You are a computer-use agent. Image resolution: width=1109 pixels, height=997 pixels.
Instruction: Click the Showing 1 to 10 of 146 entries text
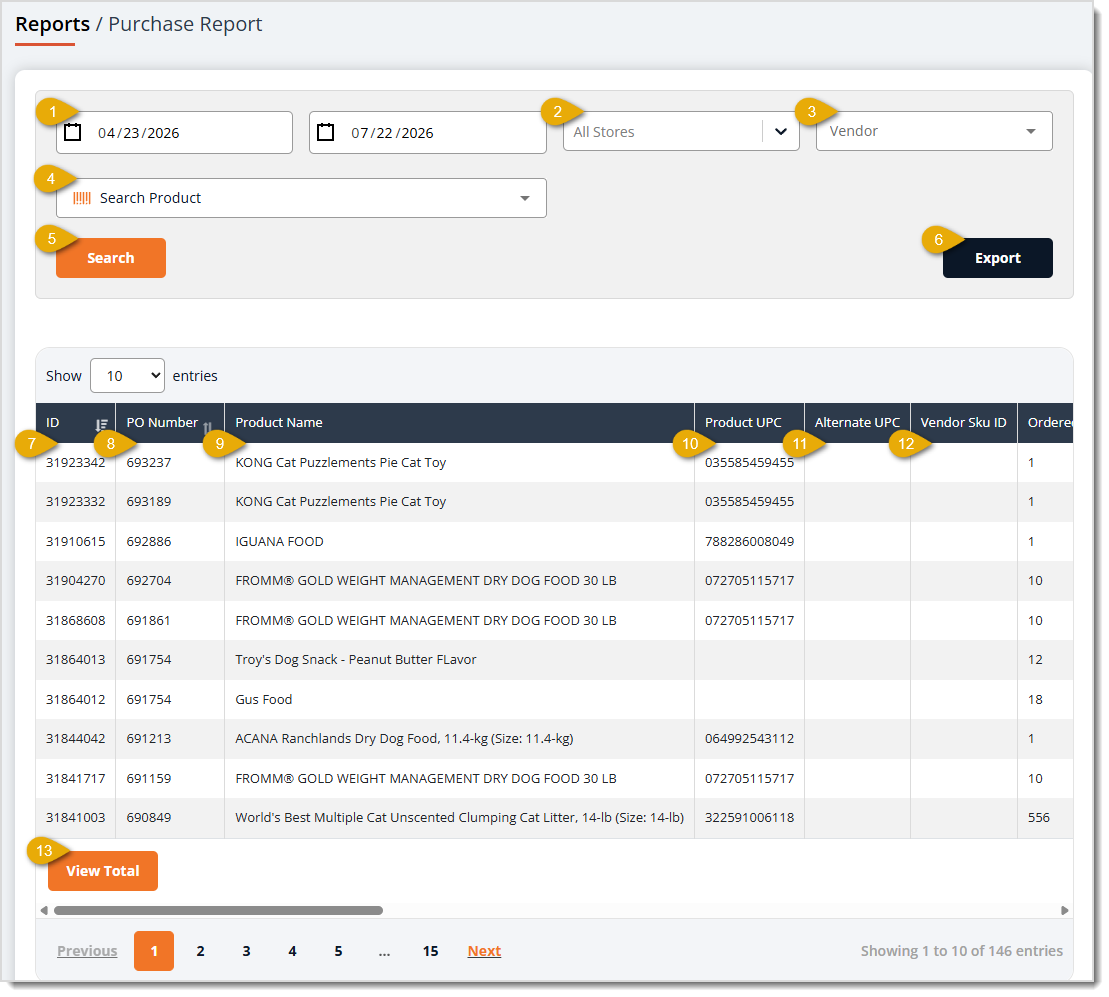tap(961, 951)
